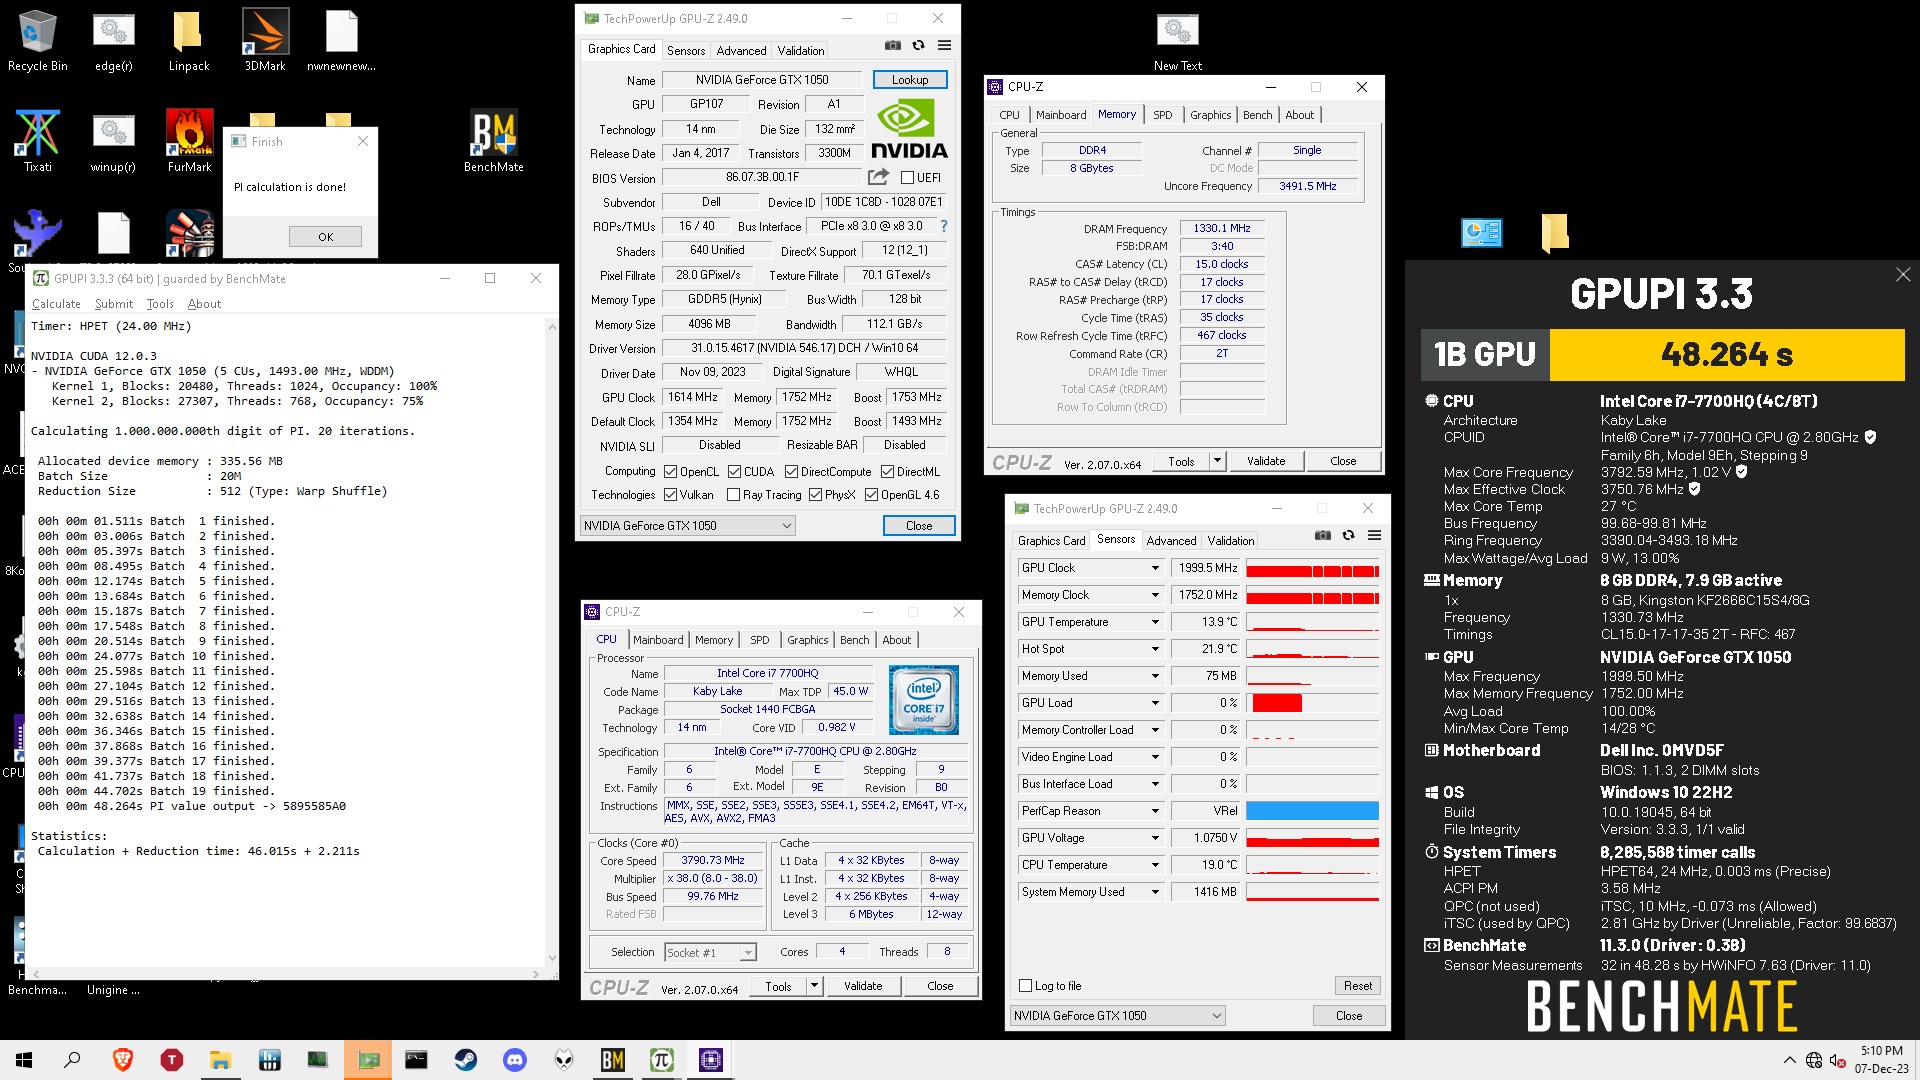Open the Linpack folder icon
This screenshot has width=1920, height=1080.
pyautogui.click(x=188, y=40)
